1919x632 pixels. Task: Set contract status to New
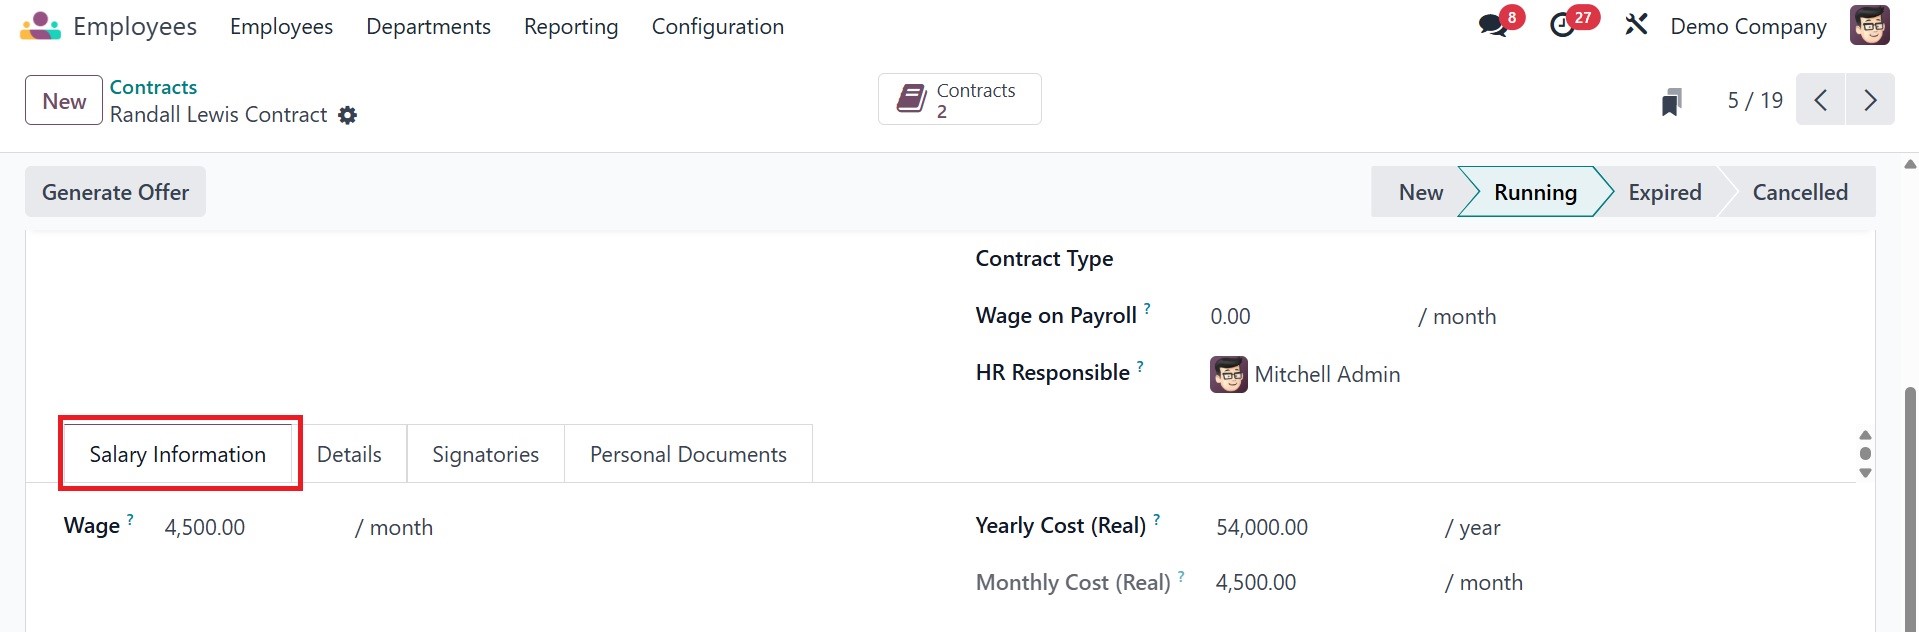click(1420, 192)
